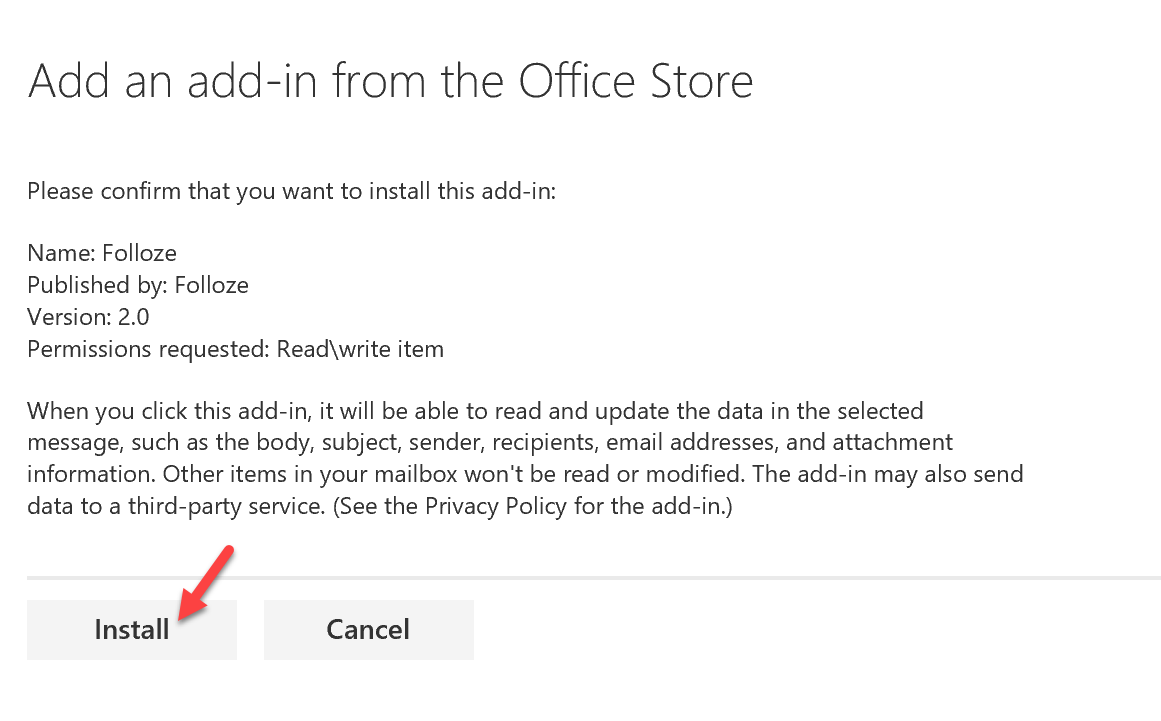Select the dialog title text
1161x721 pixels.
pyautogui.click(x=390, y=80)
